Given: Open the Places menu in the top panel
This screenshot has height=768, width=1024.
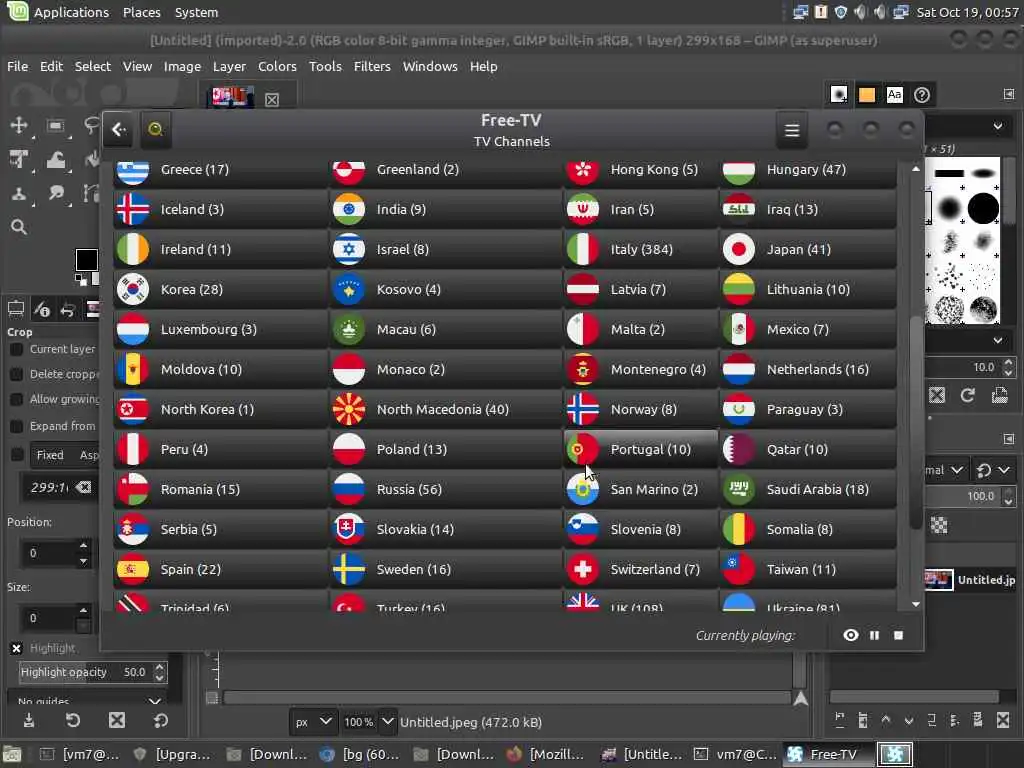Looking at the screenshot, I should [142, 12].
